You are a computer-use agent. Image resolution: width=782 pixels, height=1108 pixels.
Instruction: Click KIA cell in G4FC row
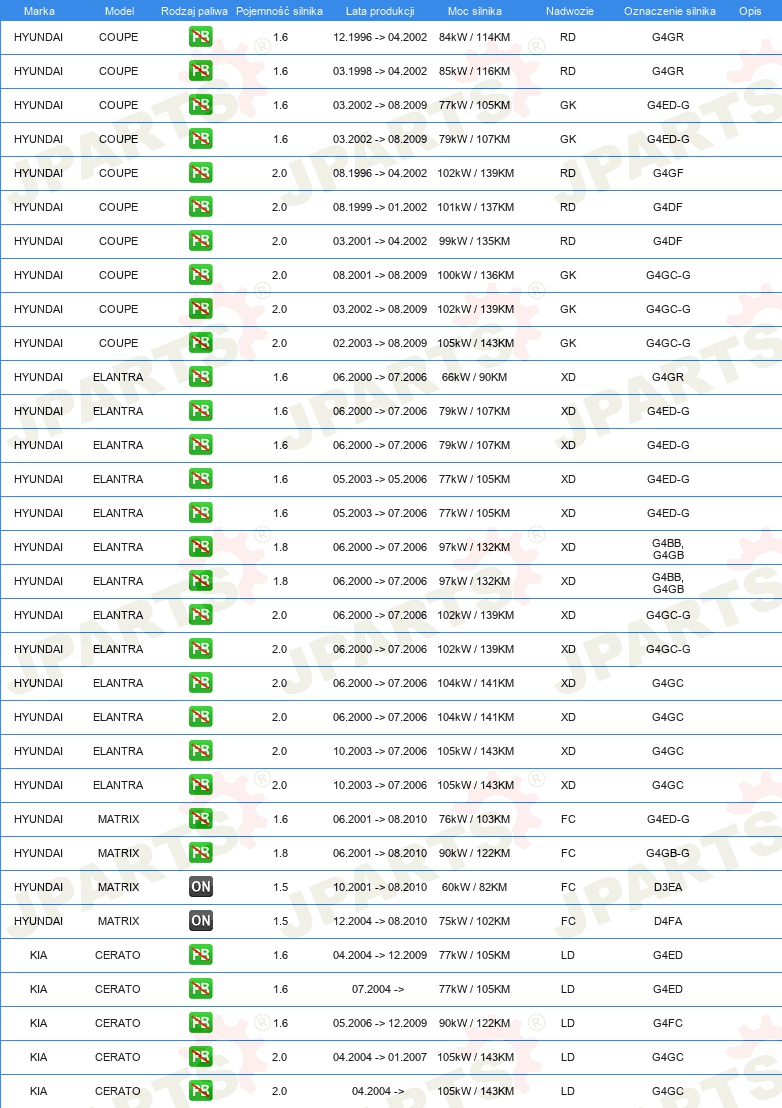39,1022
